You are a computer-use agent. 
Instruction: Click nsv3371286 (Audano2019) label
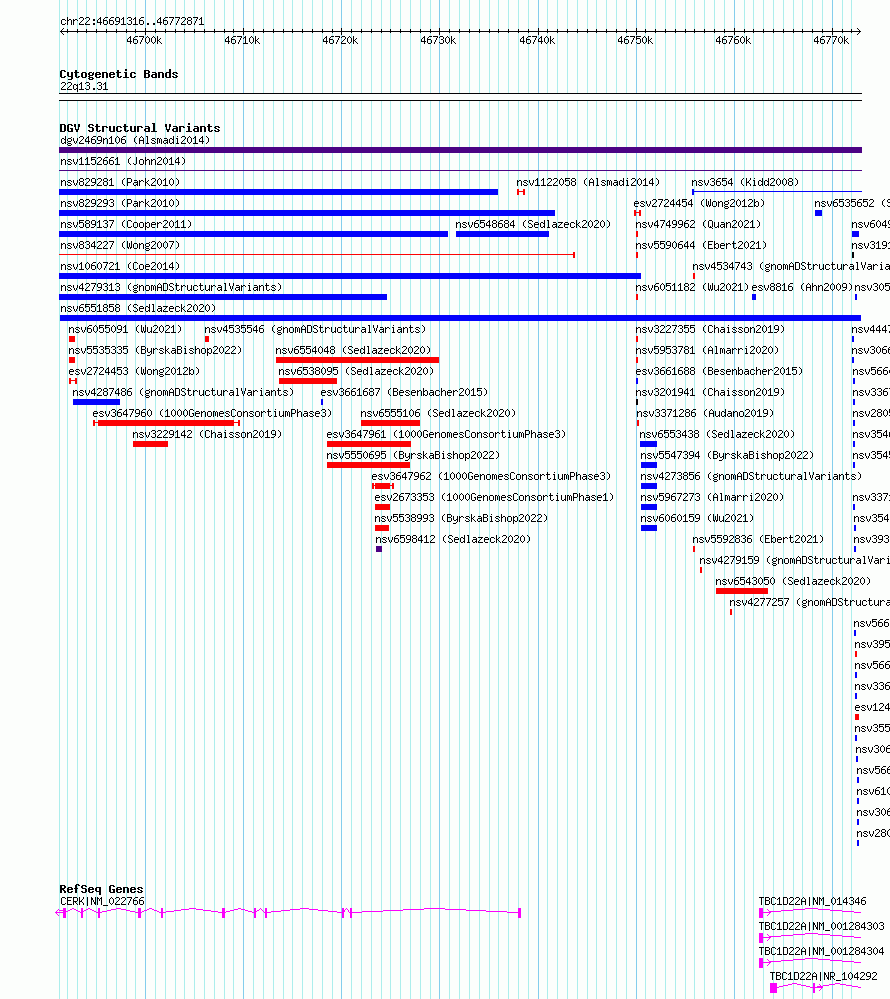(705, 413)
